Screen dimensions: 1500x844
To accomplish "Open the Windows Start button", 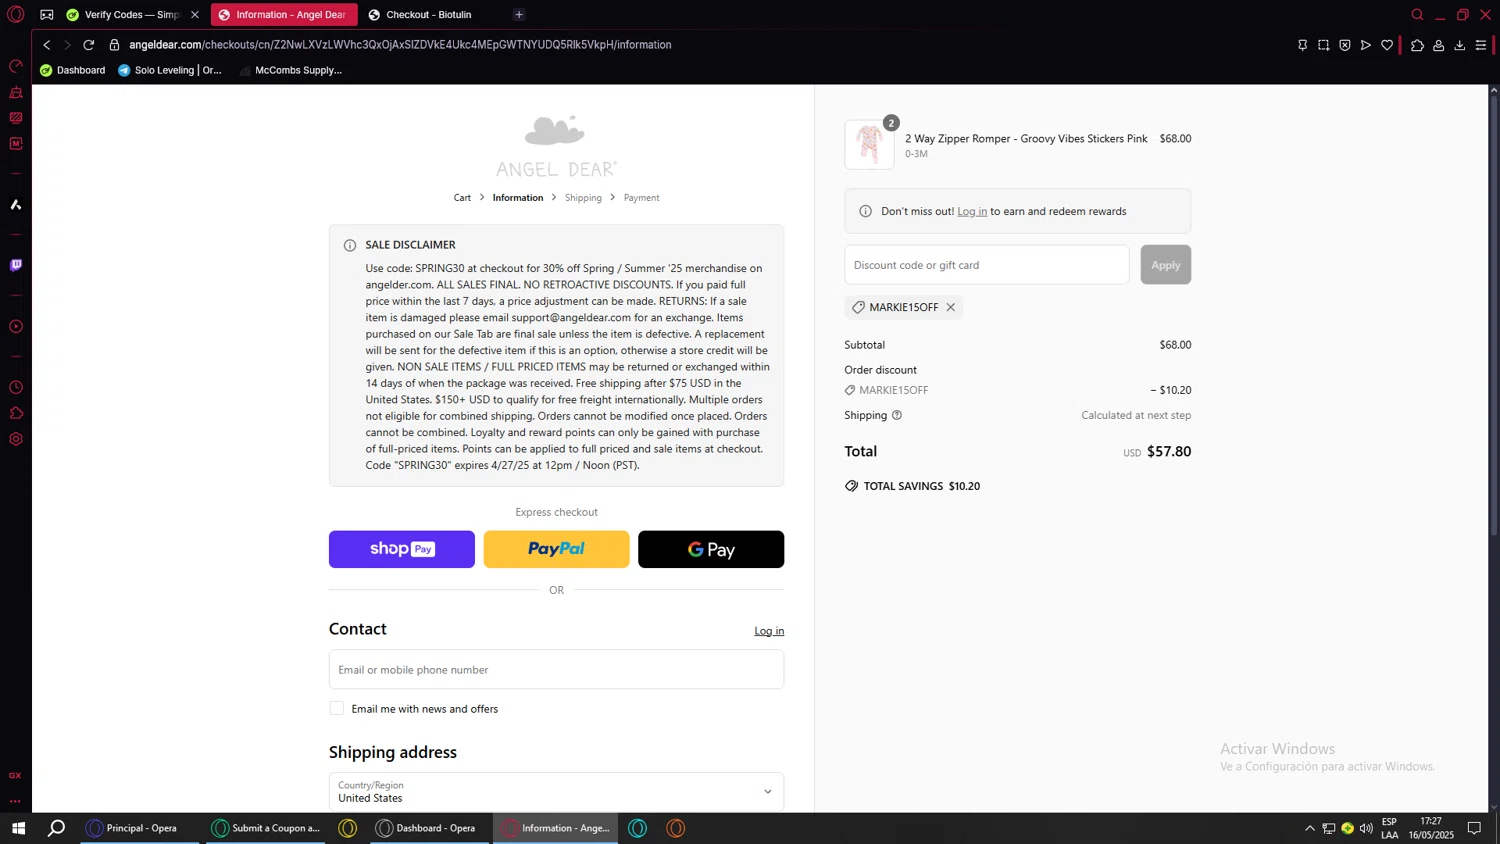I will [18, 828].
